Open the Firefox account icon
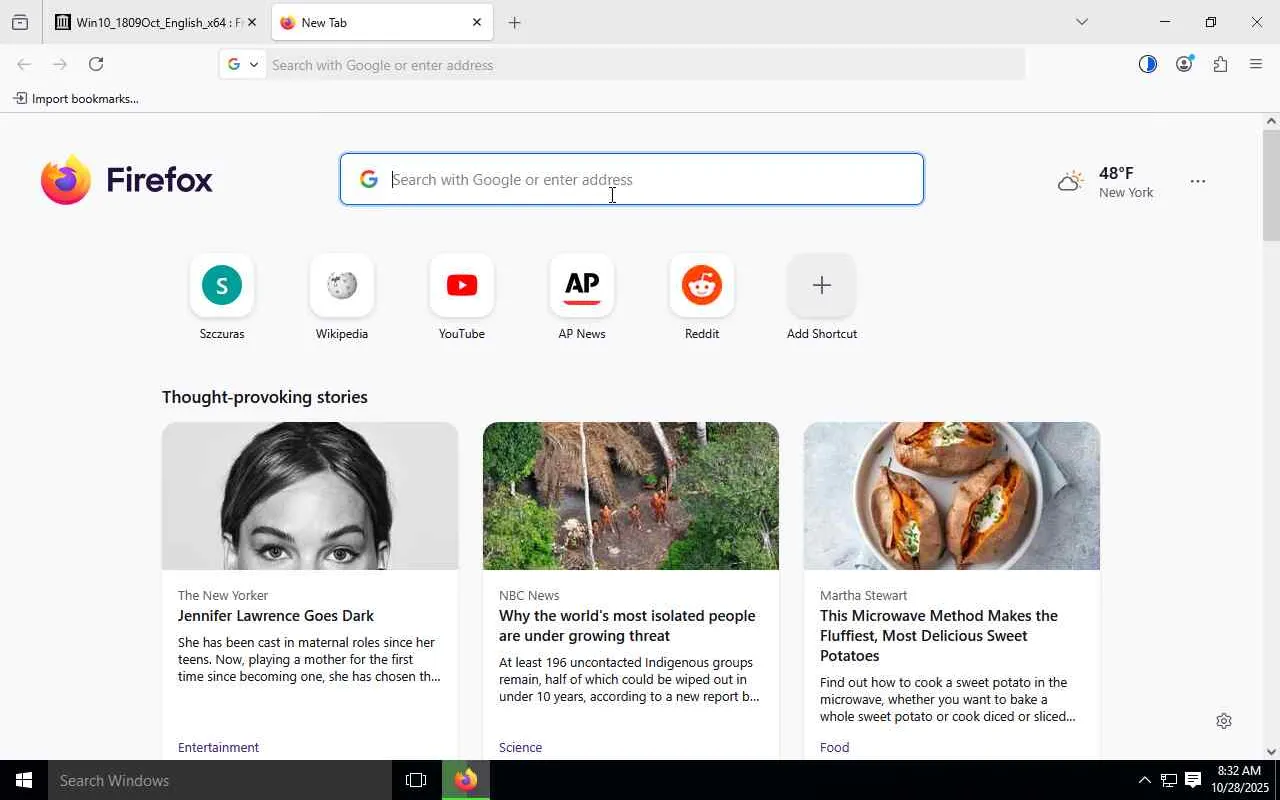Screen dimensions: 1280x800 click(x=1184, y=64)
